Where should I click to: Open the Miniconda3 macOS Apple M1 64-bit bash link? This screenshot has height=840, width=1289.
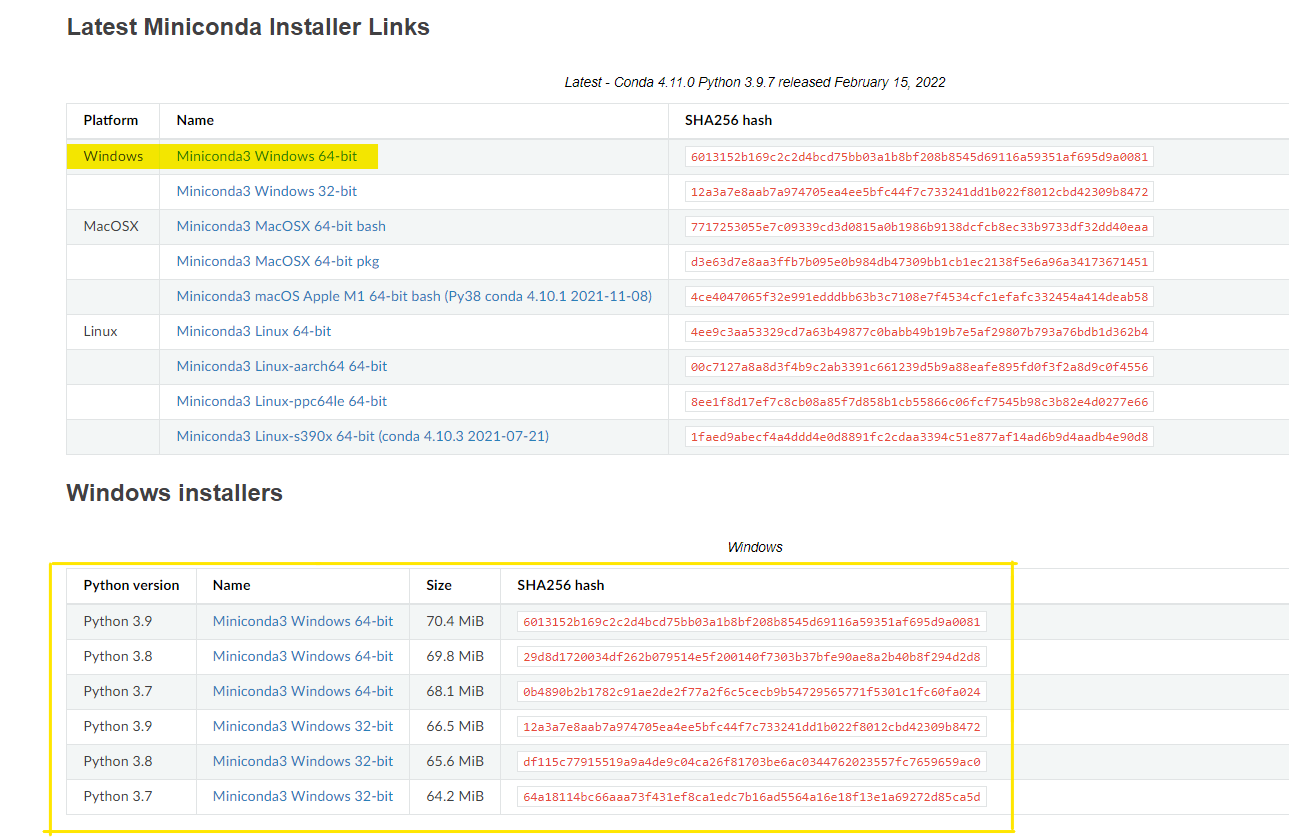point(412,296)
